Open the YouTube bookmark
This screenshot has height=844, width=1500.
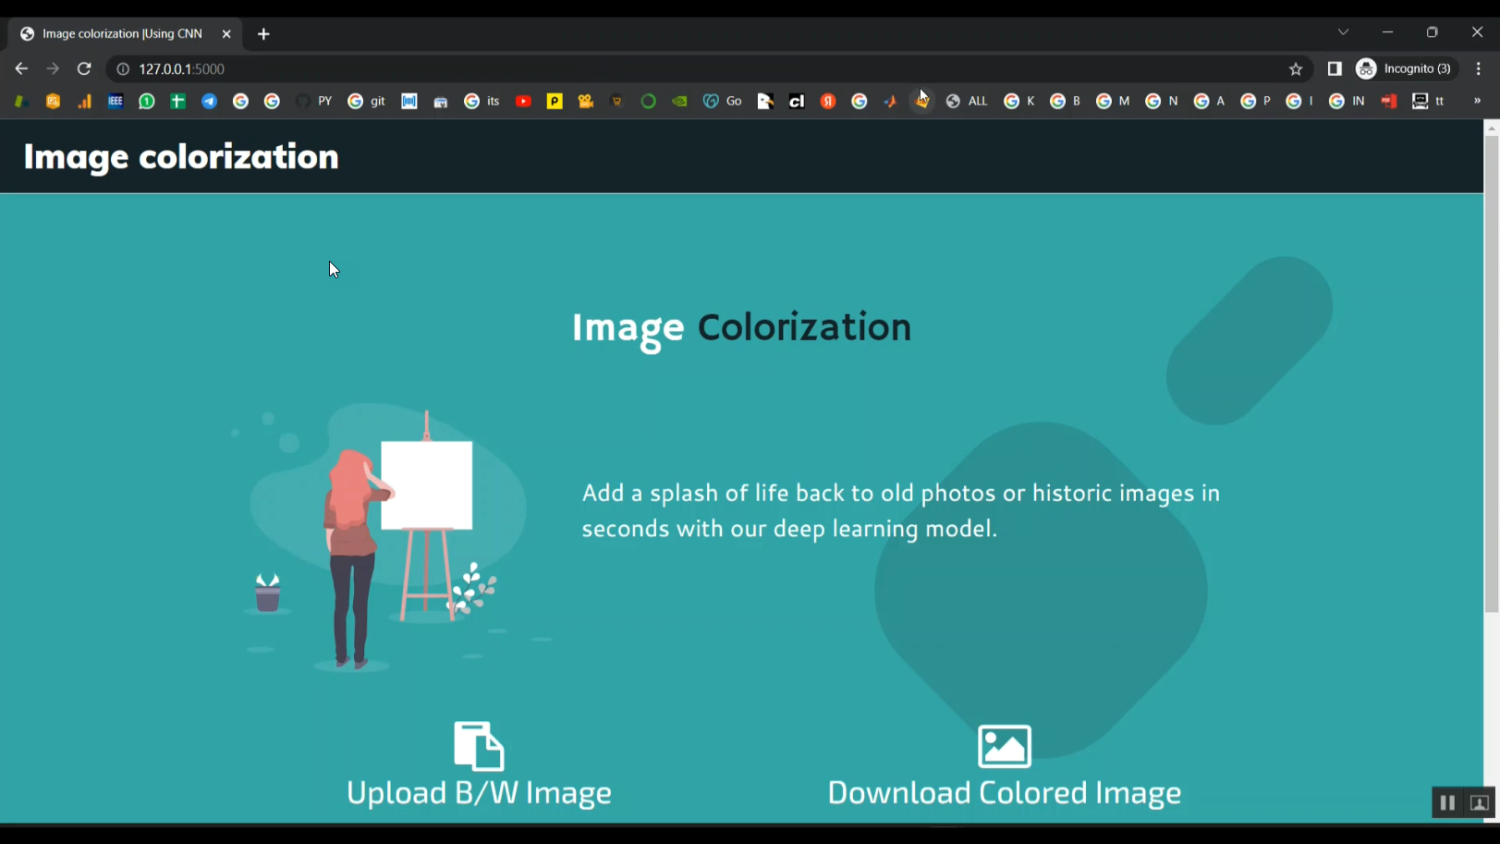[x=523, y=101]
